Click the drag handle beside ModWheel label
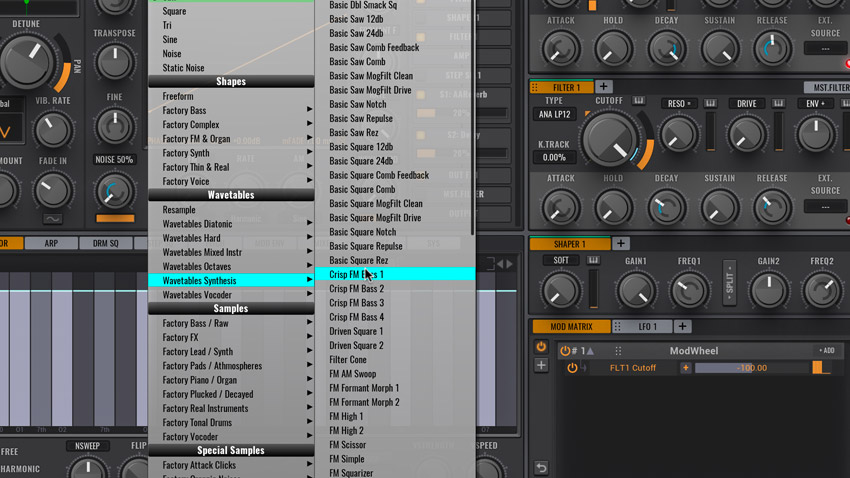Screen dimensions: 850x478 (619, 351)
